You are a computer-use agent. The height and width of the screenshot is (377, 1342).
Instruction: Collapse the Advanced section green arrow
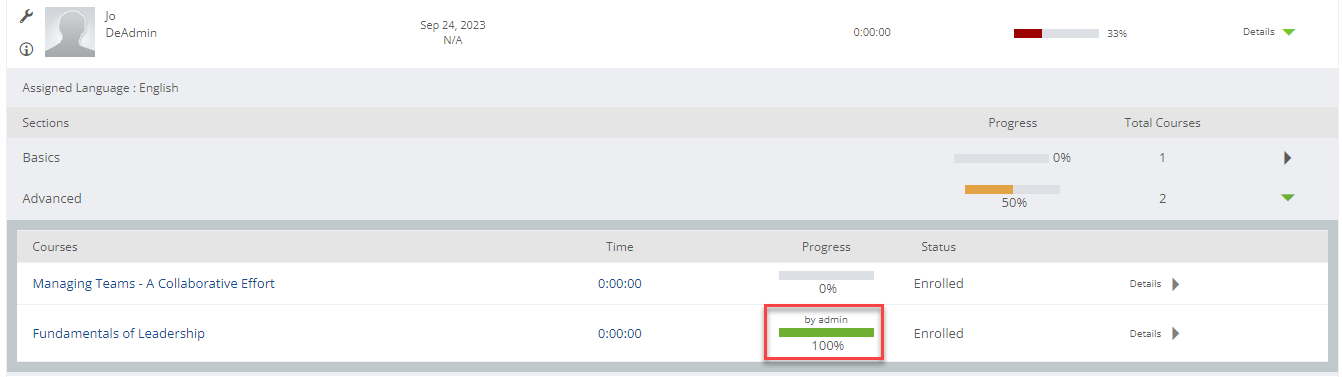(1288, 198)
